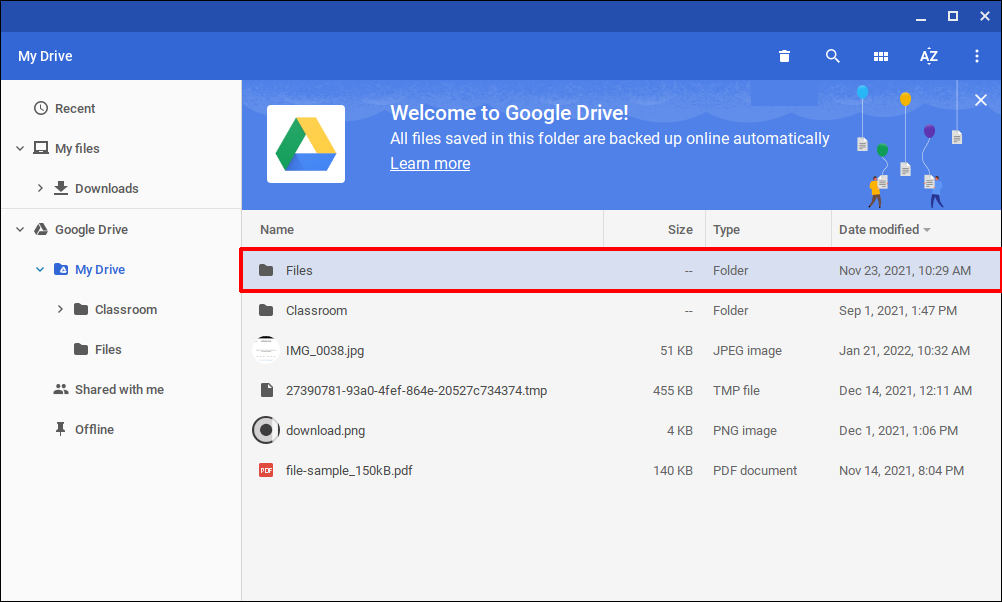This screenshot has height=602, width=1002.
Task: Select the Files folder row in list
Action: pos(620,270)
